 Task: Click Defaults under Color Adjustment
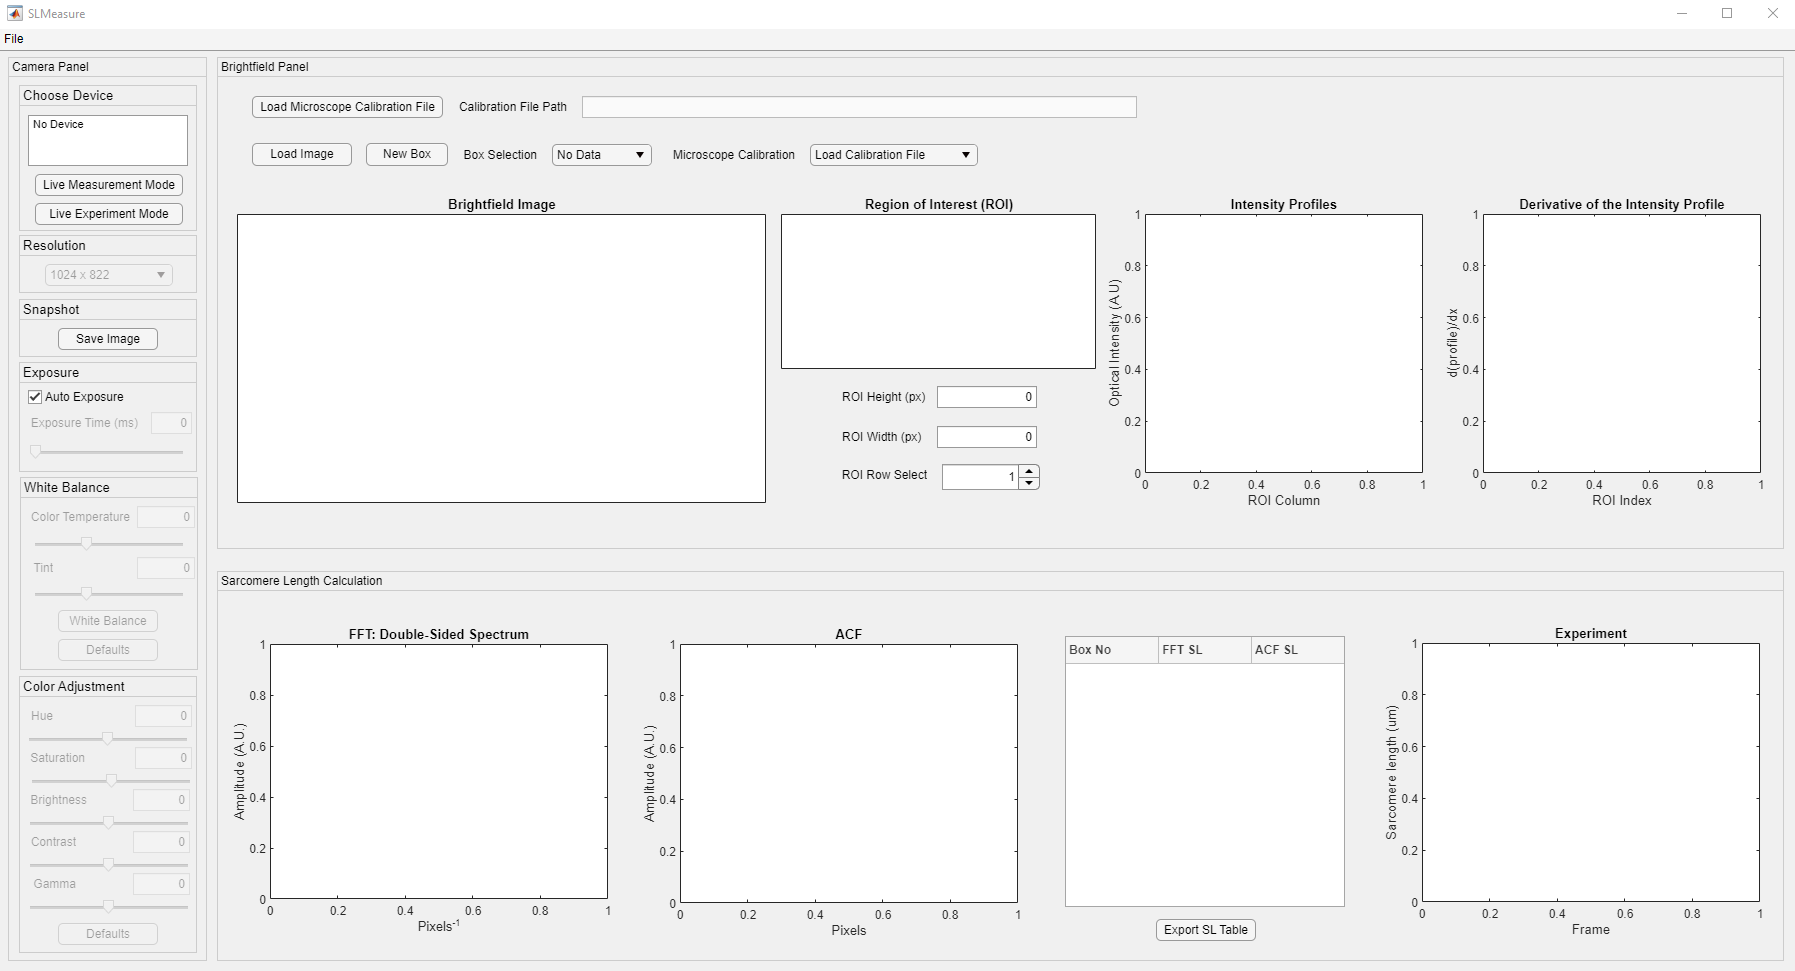pyautogui.click(x=108, y=934)
